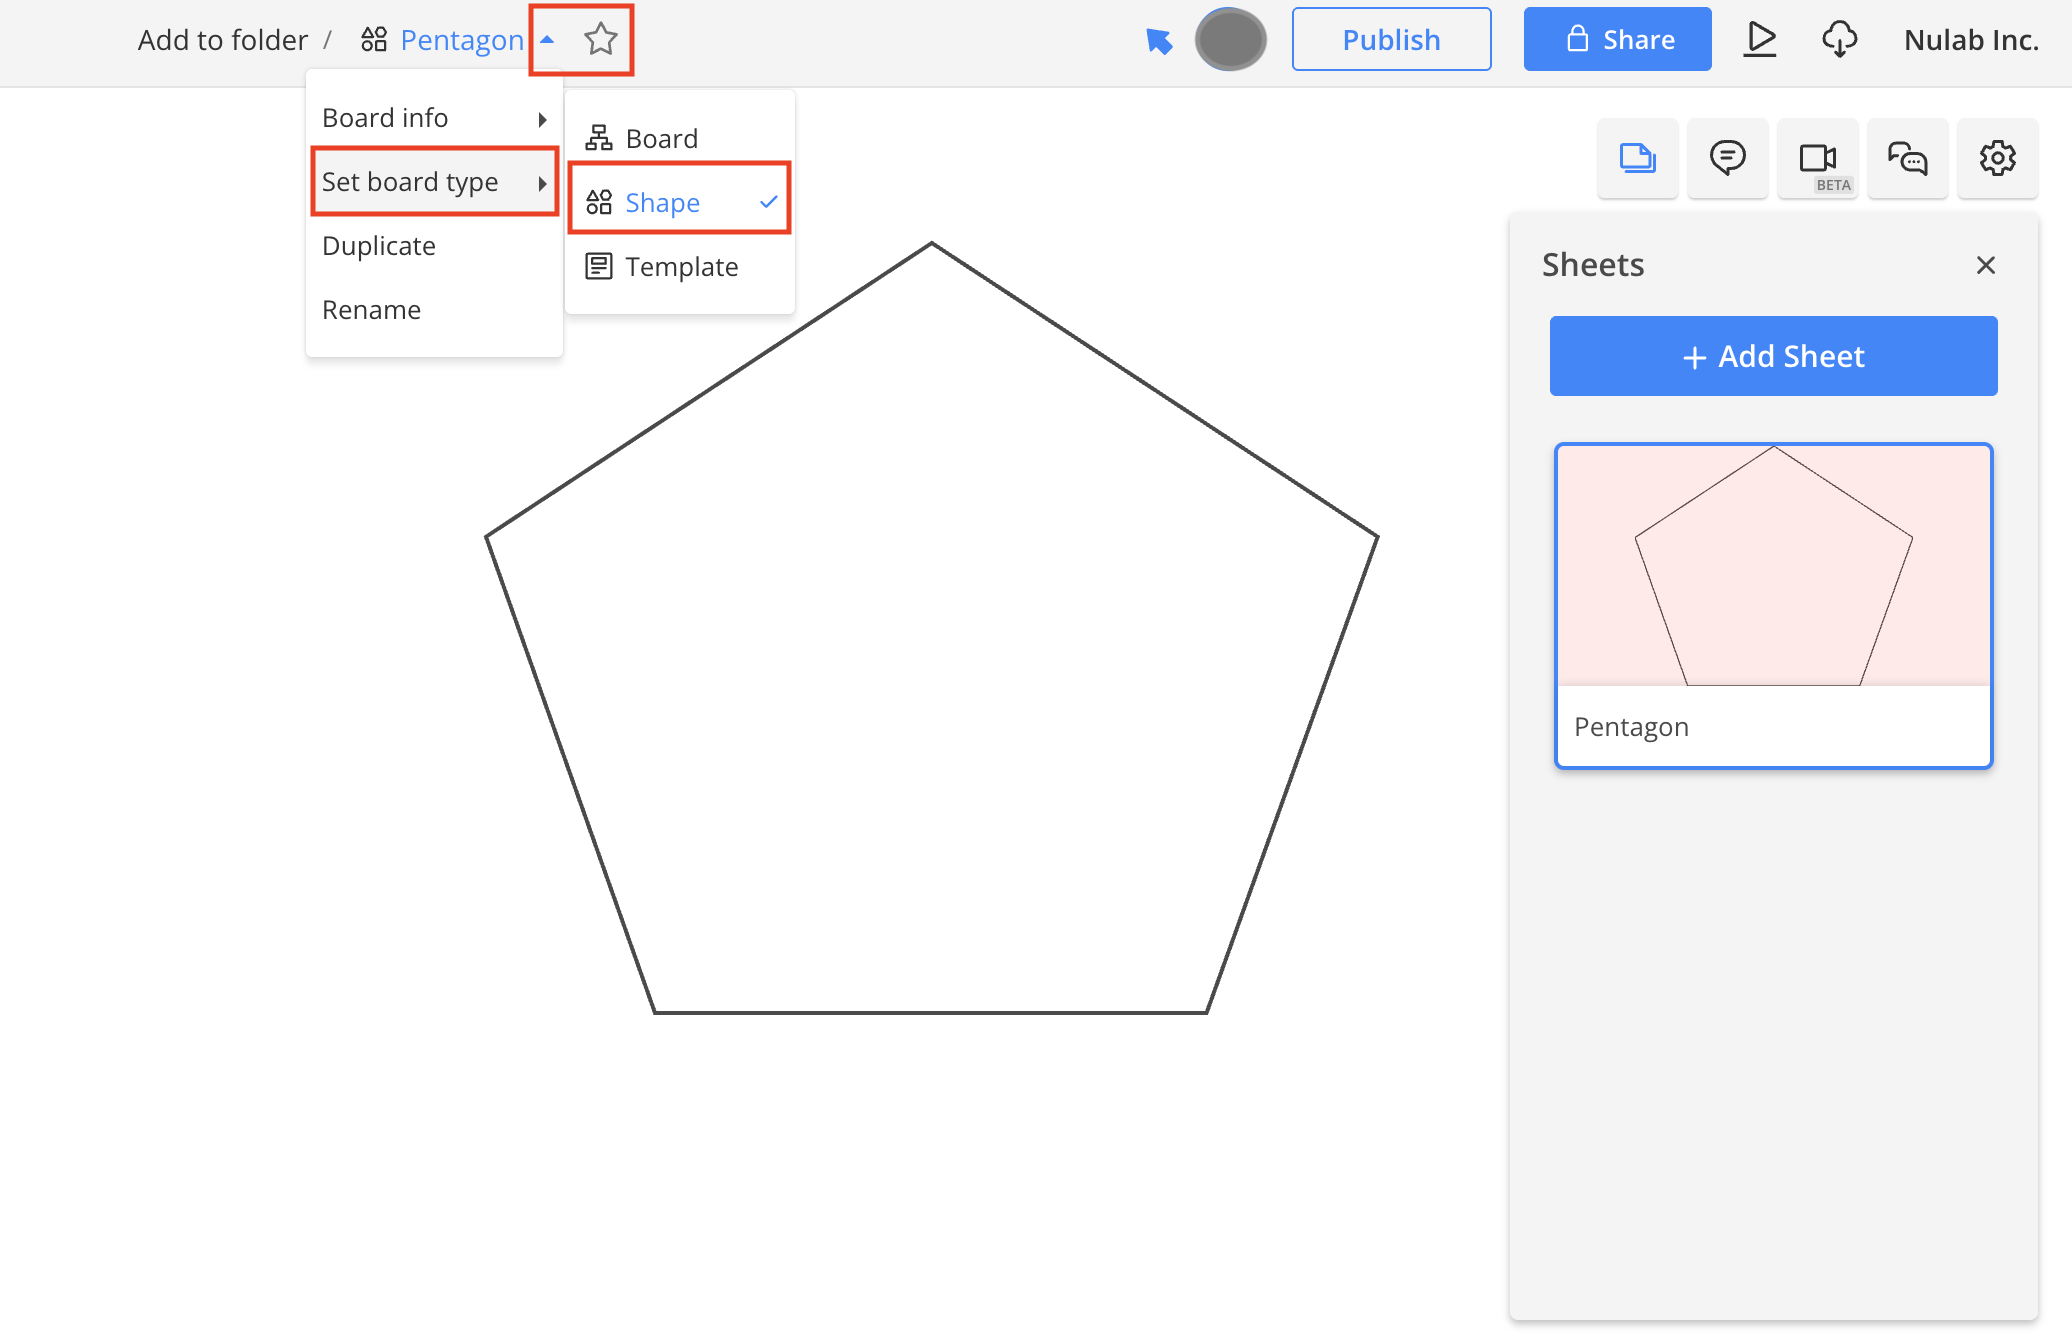Click Add to folder breadcrumb
This screenshot has width=2072, height=1338.
pyautogui.click(x=222, y=40)
